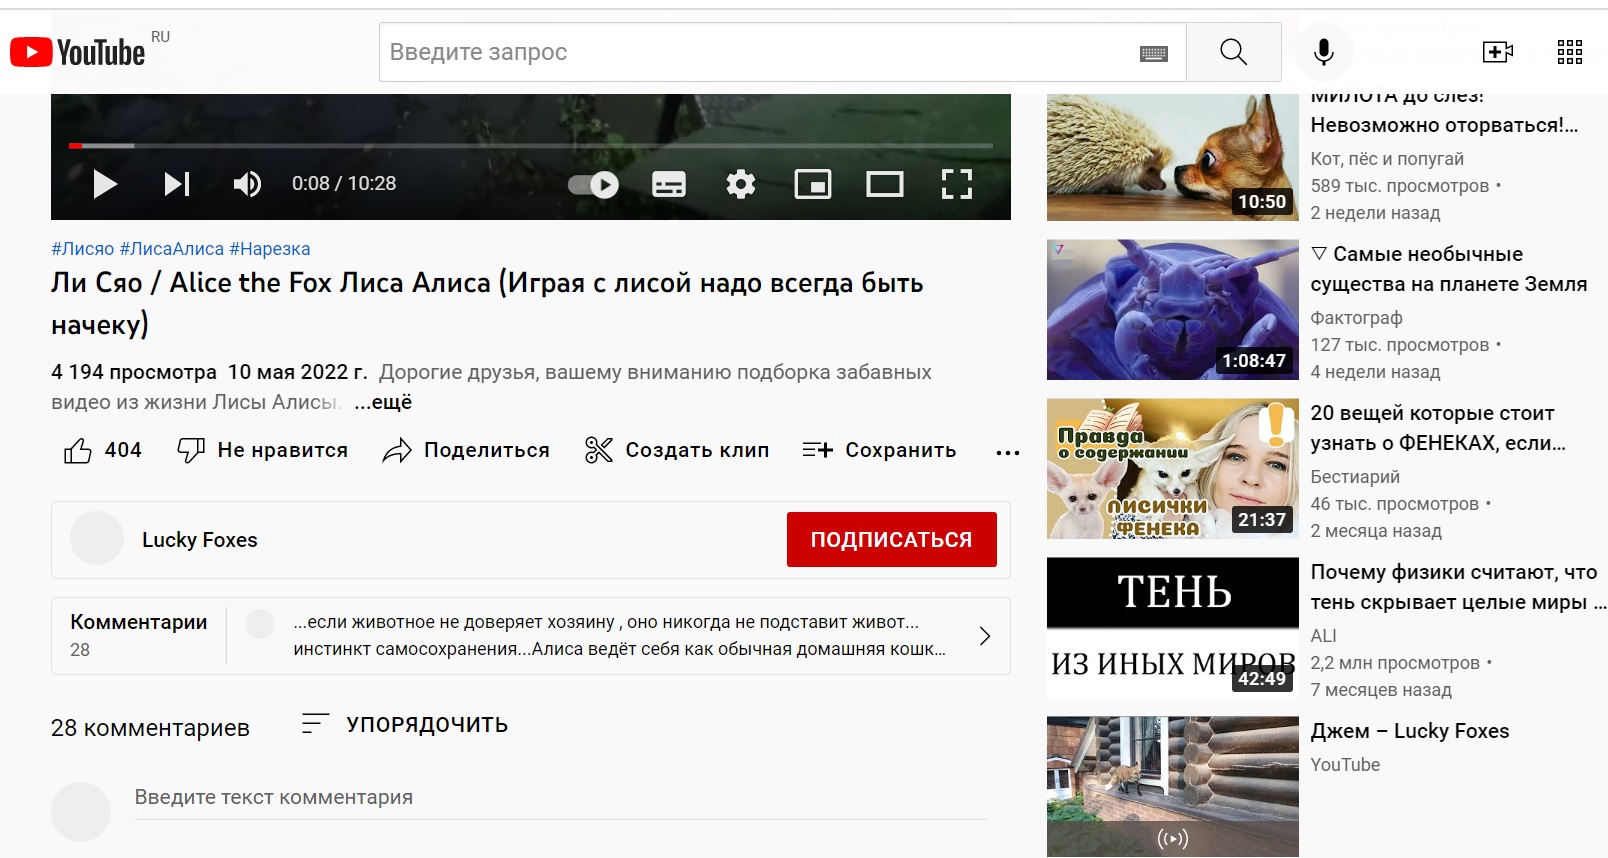The width and height of the screenshot is (1608, 858).
Task: Open the Джем – Lucky Foxes mix thumbnail
Action: click(x=1173, y=787)
